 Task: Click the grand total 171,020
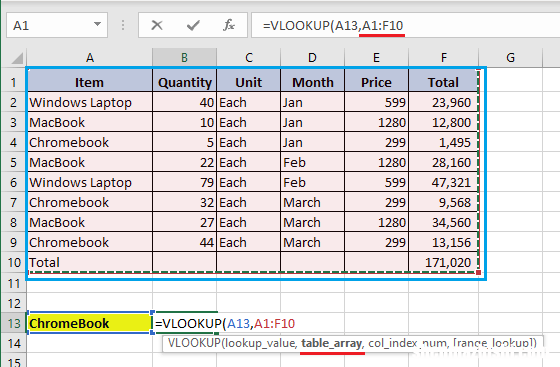(x=443, y=262)
